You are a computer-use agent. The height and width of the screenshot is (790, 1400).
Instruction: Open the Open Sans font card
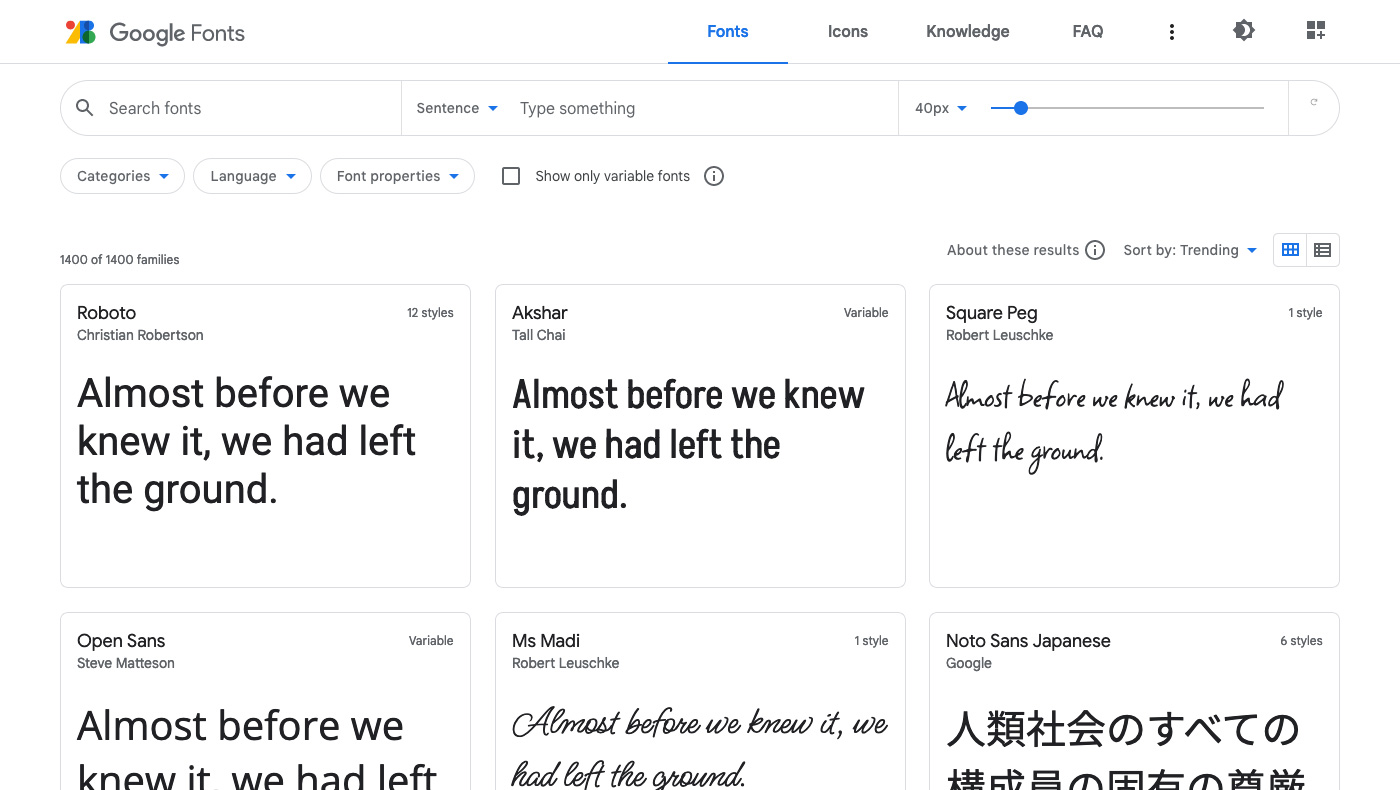coord(265,701)
